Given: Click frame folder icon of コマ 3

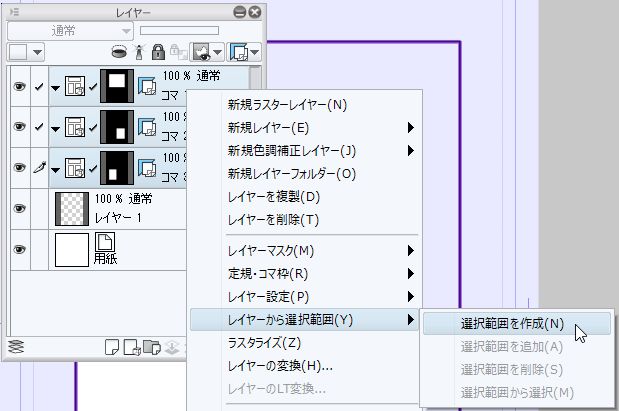Looking at the screenshot, I should (75, 167).
